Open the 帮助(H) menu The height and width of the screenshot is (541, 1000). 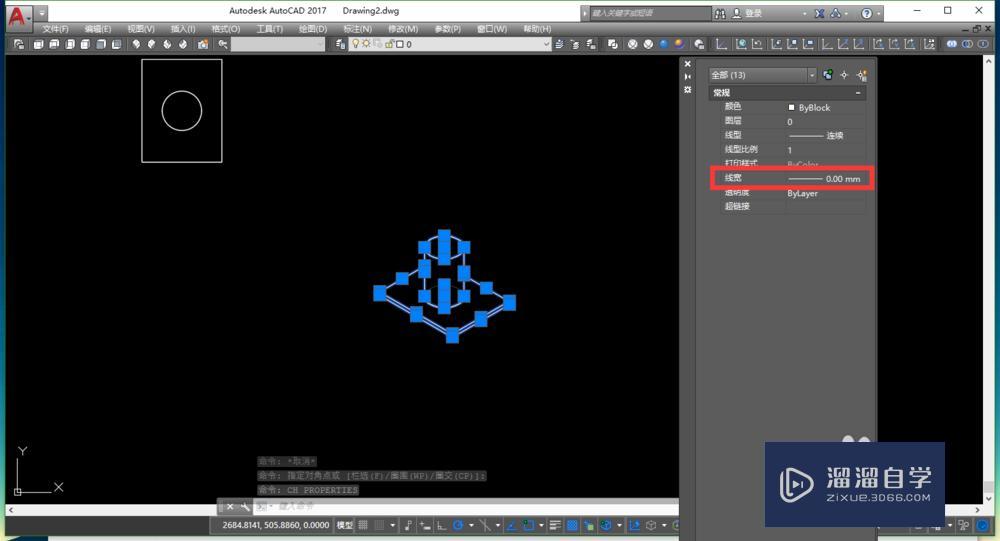point(537,29)
